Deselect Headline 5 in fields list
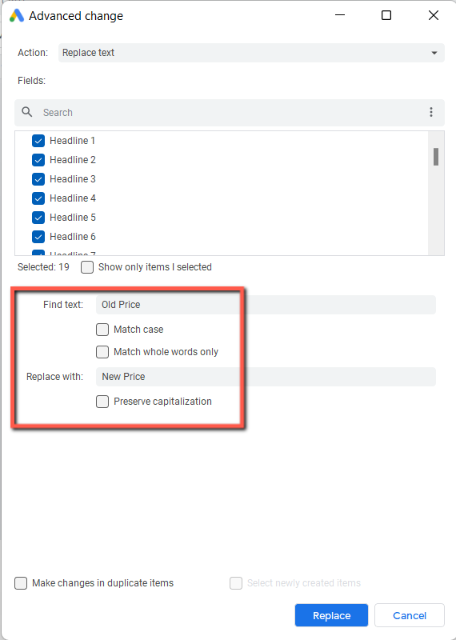This screenshot has width=456, height=640. coord(38,218)
